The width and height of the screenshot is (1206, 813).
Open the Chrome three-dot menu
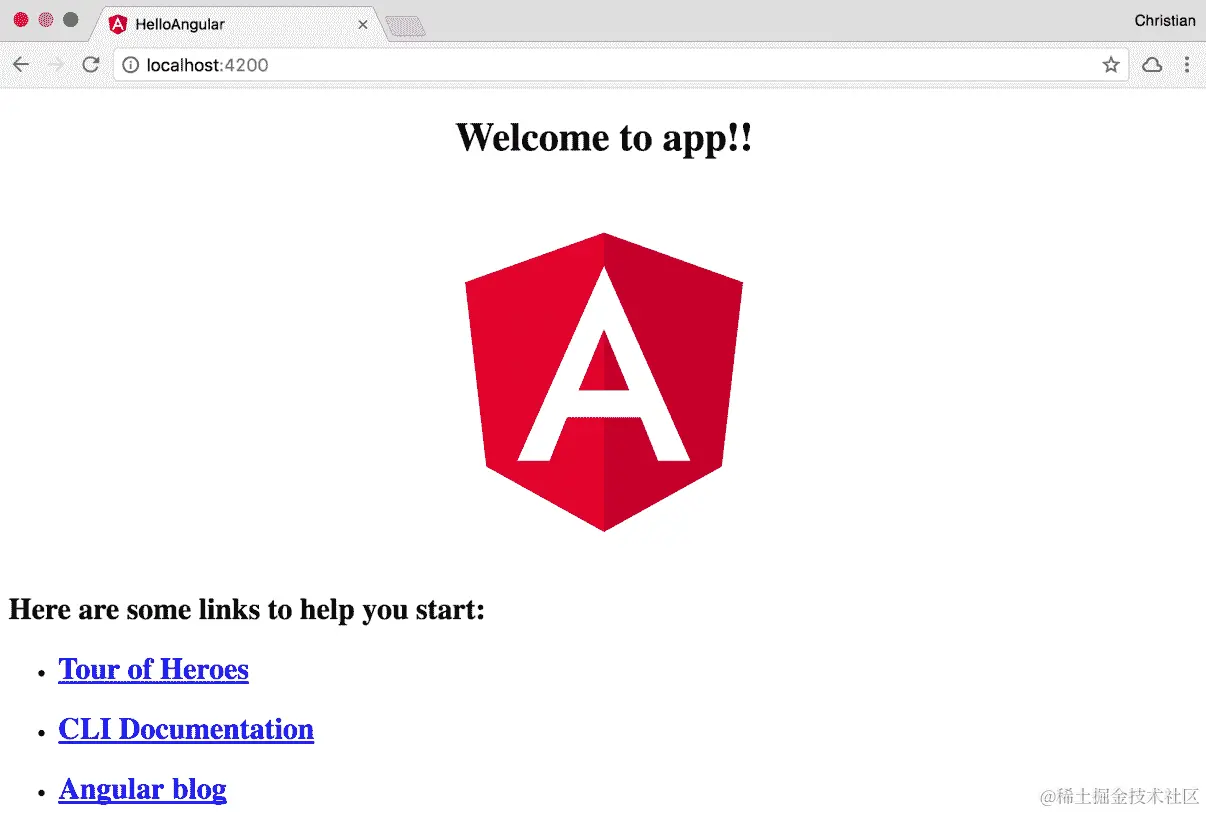point(1187,65)
